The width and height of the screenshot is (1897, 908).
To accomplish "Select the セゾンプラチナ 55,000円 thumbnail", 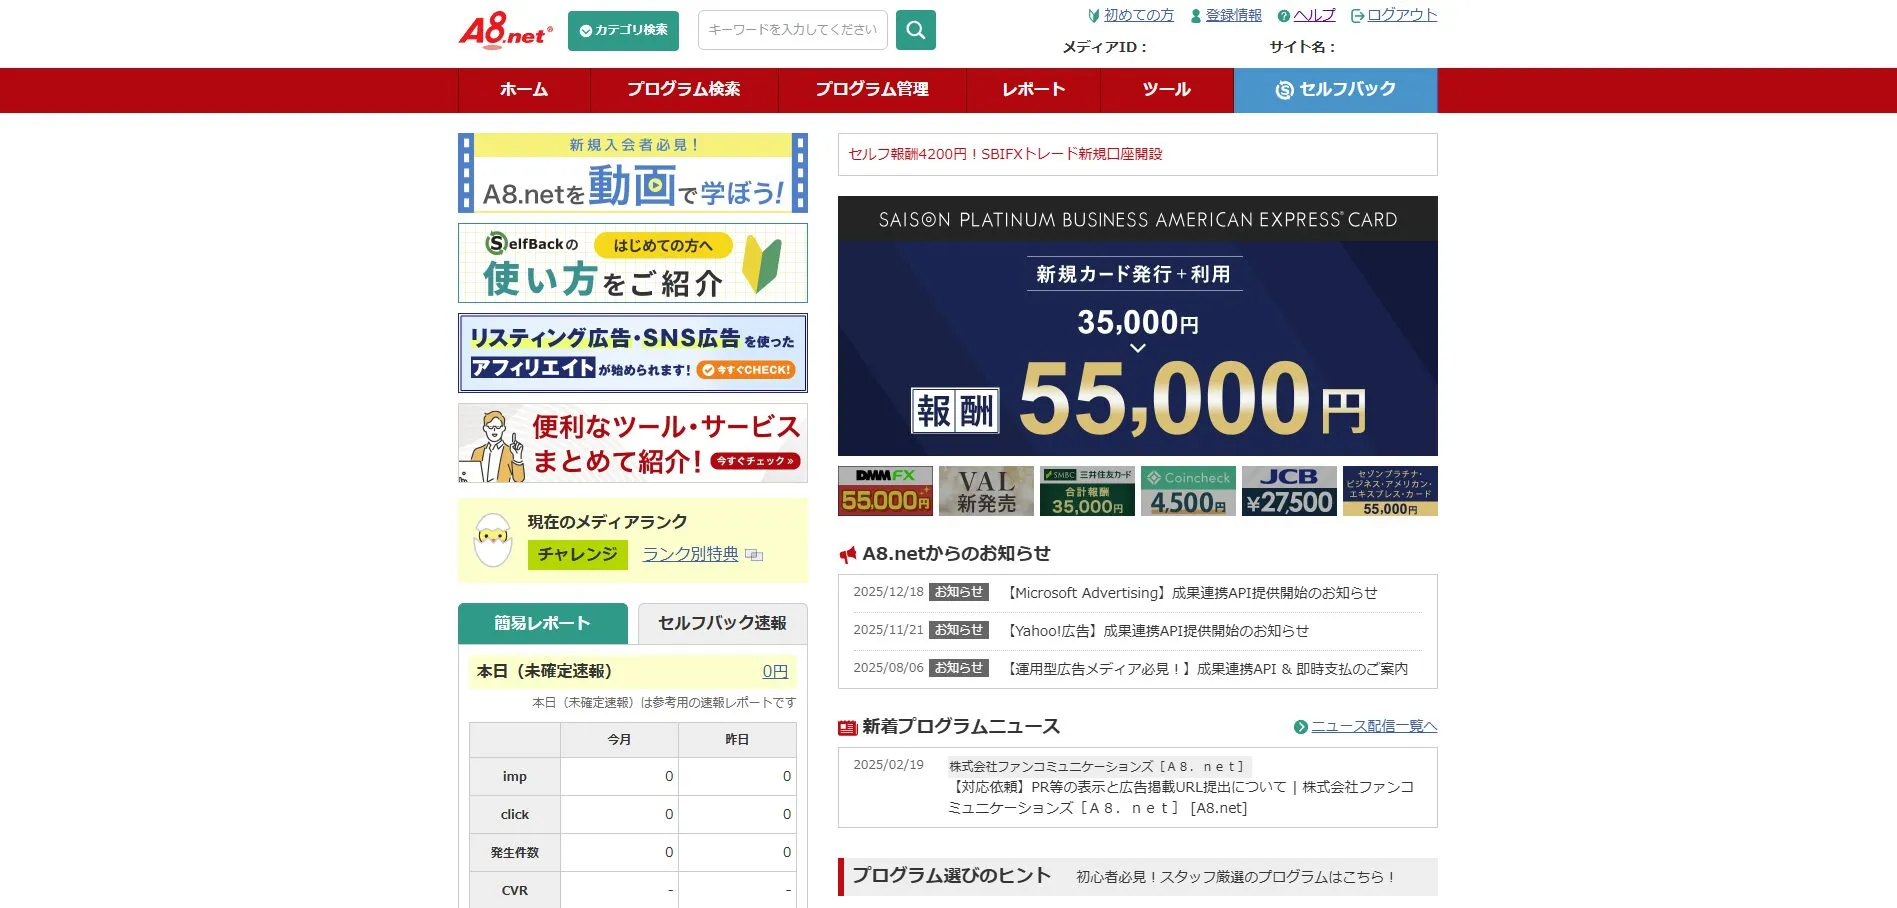I will point(1390,491).
